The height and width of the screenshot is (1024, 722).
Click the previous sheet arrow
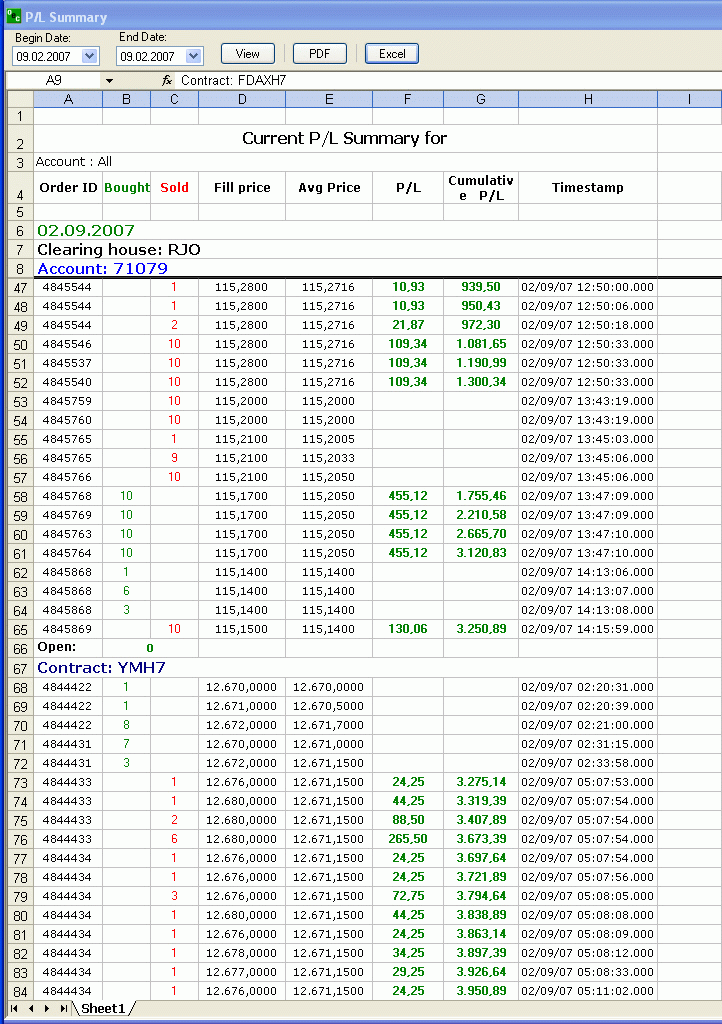pyautogui.click(x=31, y=1009)
